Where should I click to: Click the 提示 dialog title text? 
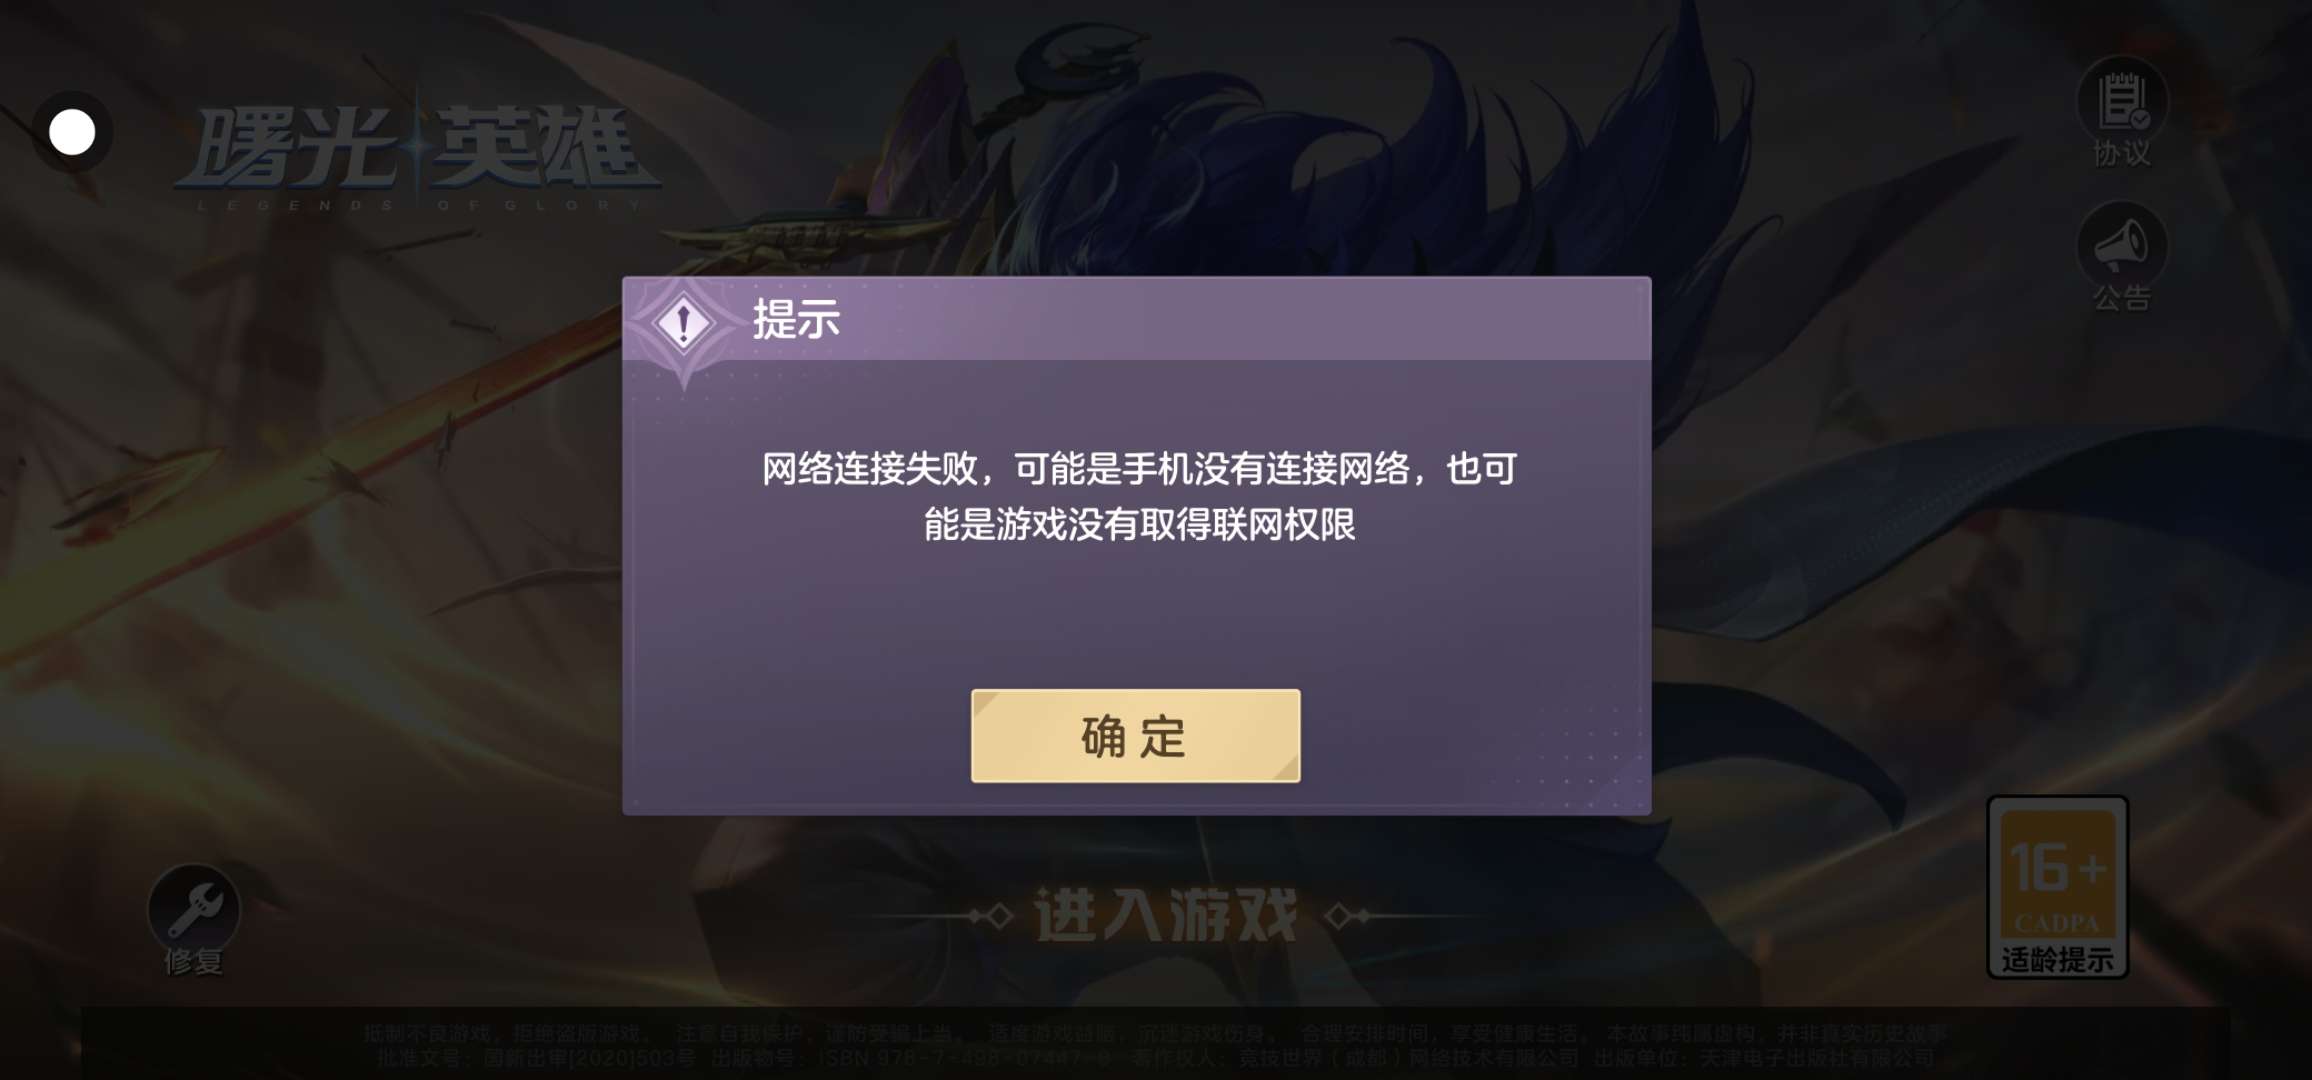point(796,320)
